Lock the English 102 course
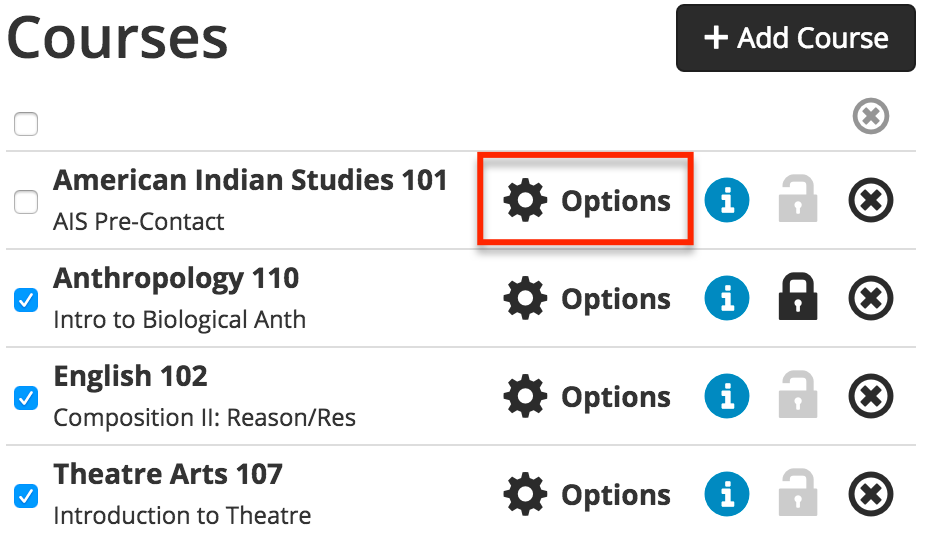Screen dimensions: 928x546 pos(798,395)
